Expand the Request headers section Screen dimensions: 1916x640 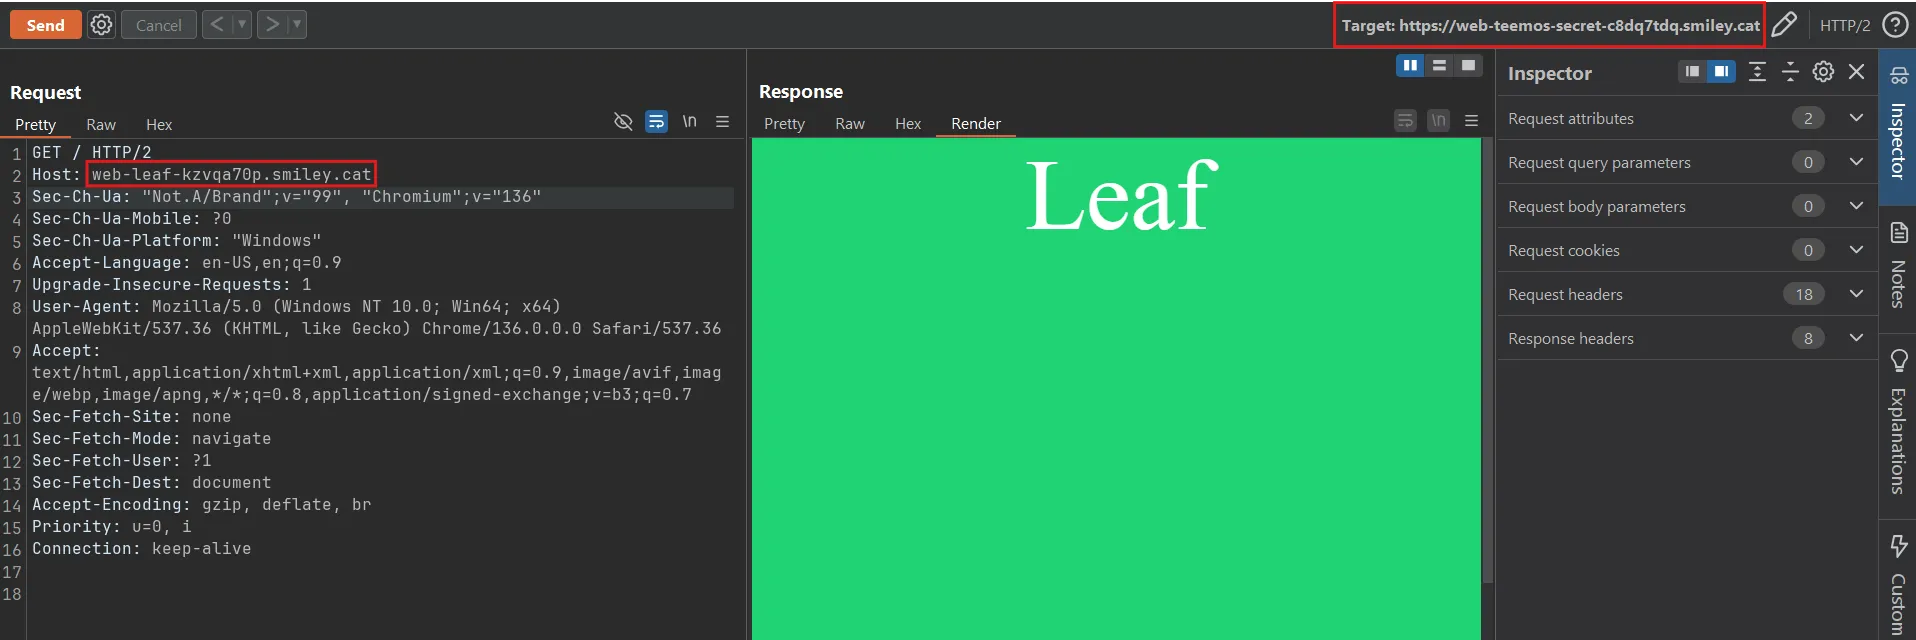click(x=1856, y=294)
